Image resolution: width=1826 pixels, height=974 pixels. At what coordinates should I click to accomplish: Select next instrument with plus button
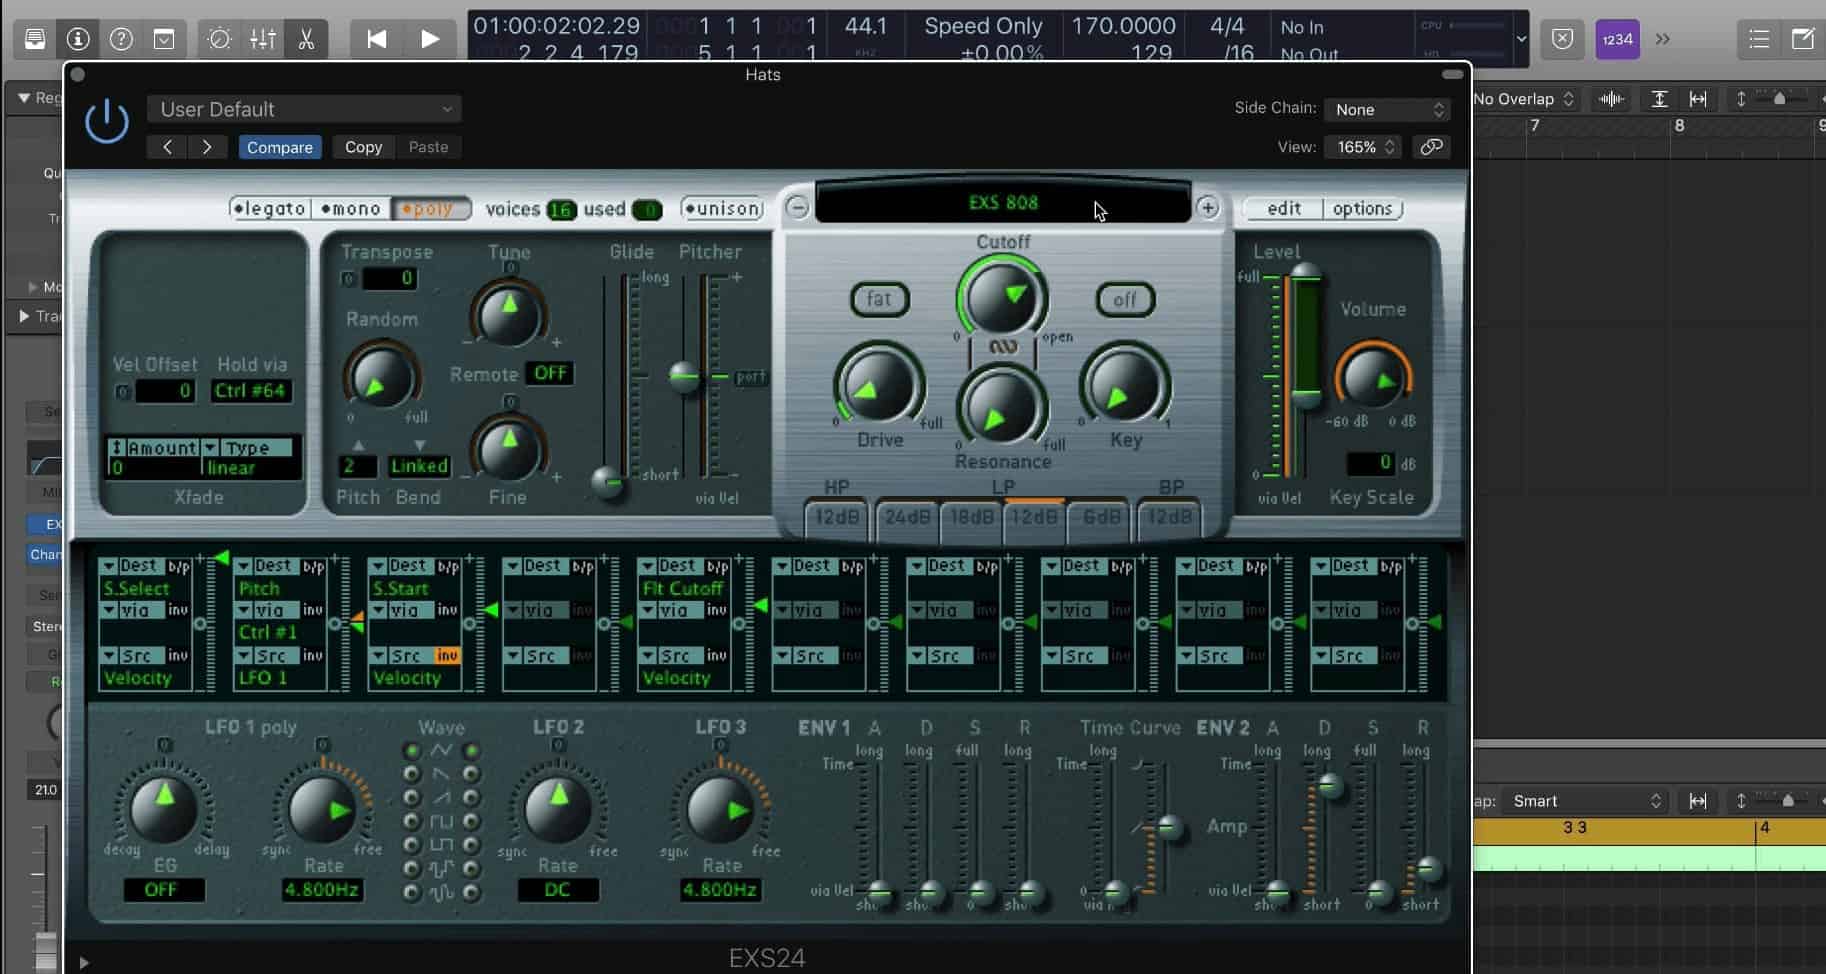pos(1208,208)
